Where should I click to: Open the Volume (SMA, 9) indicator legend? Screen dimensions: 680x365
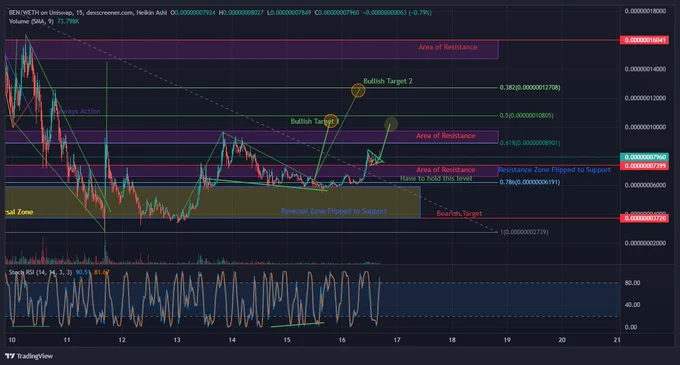(32, 21)
